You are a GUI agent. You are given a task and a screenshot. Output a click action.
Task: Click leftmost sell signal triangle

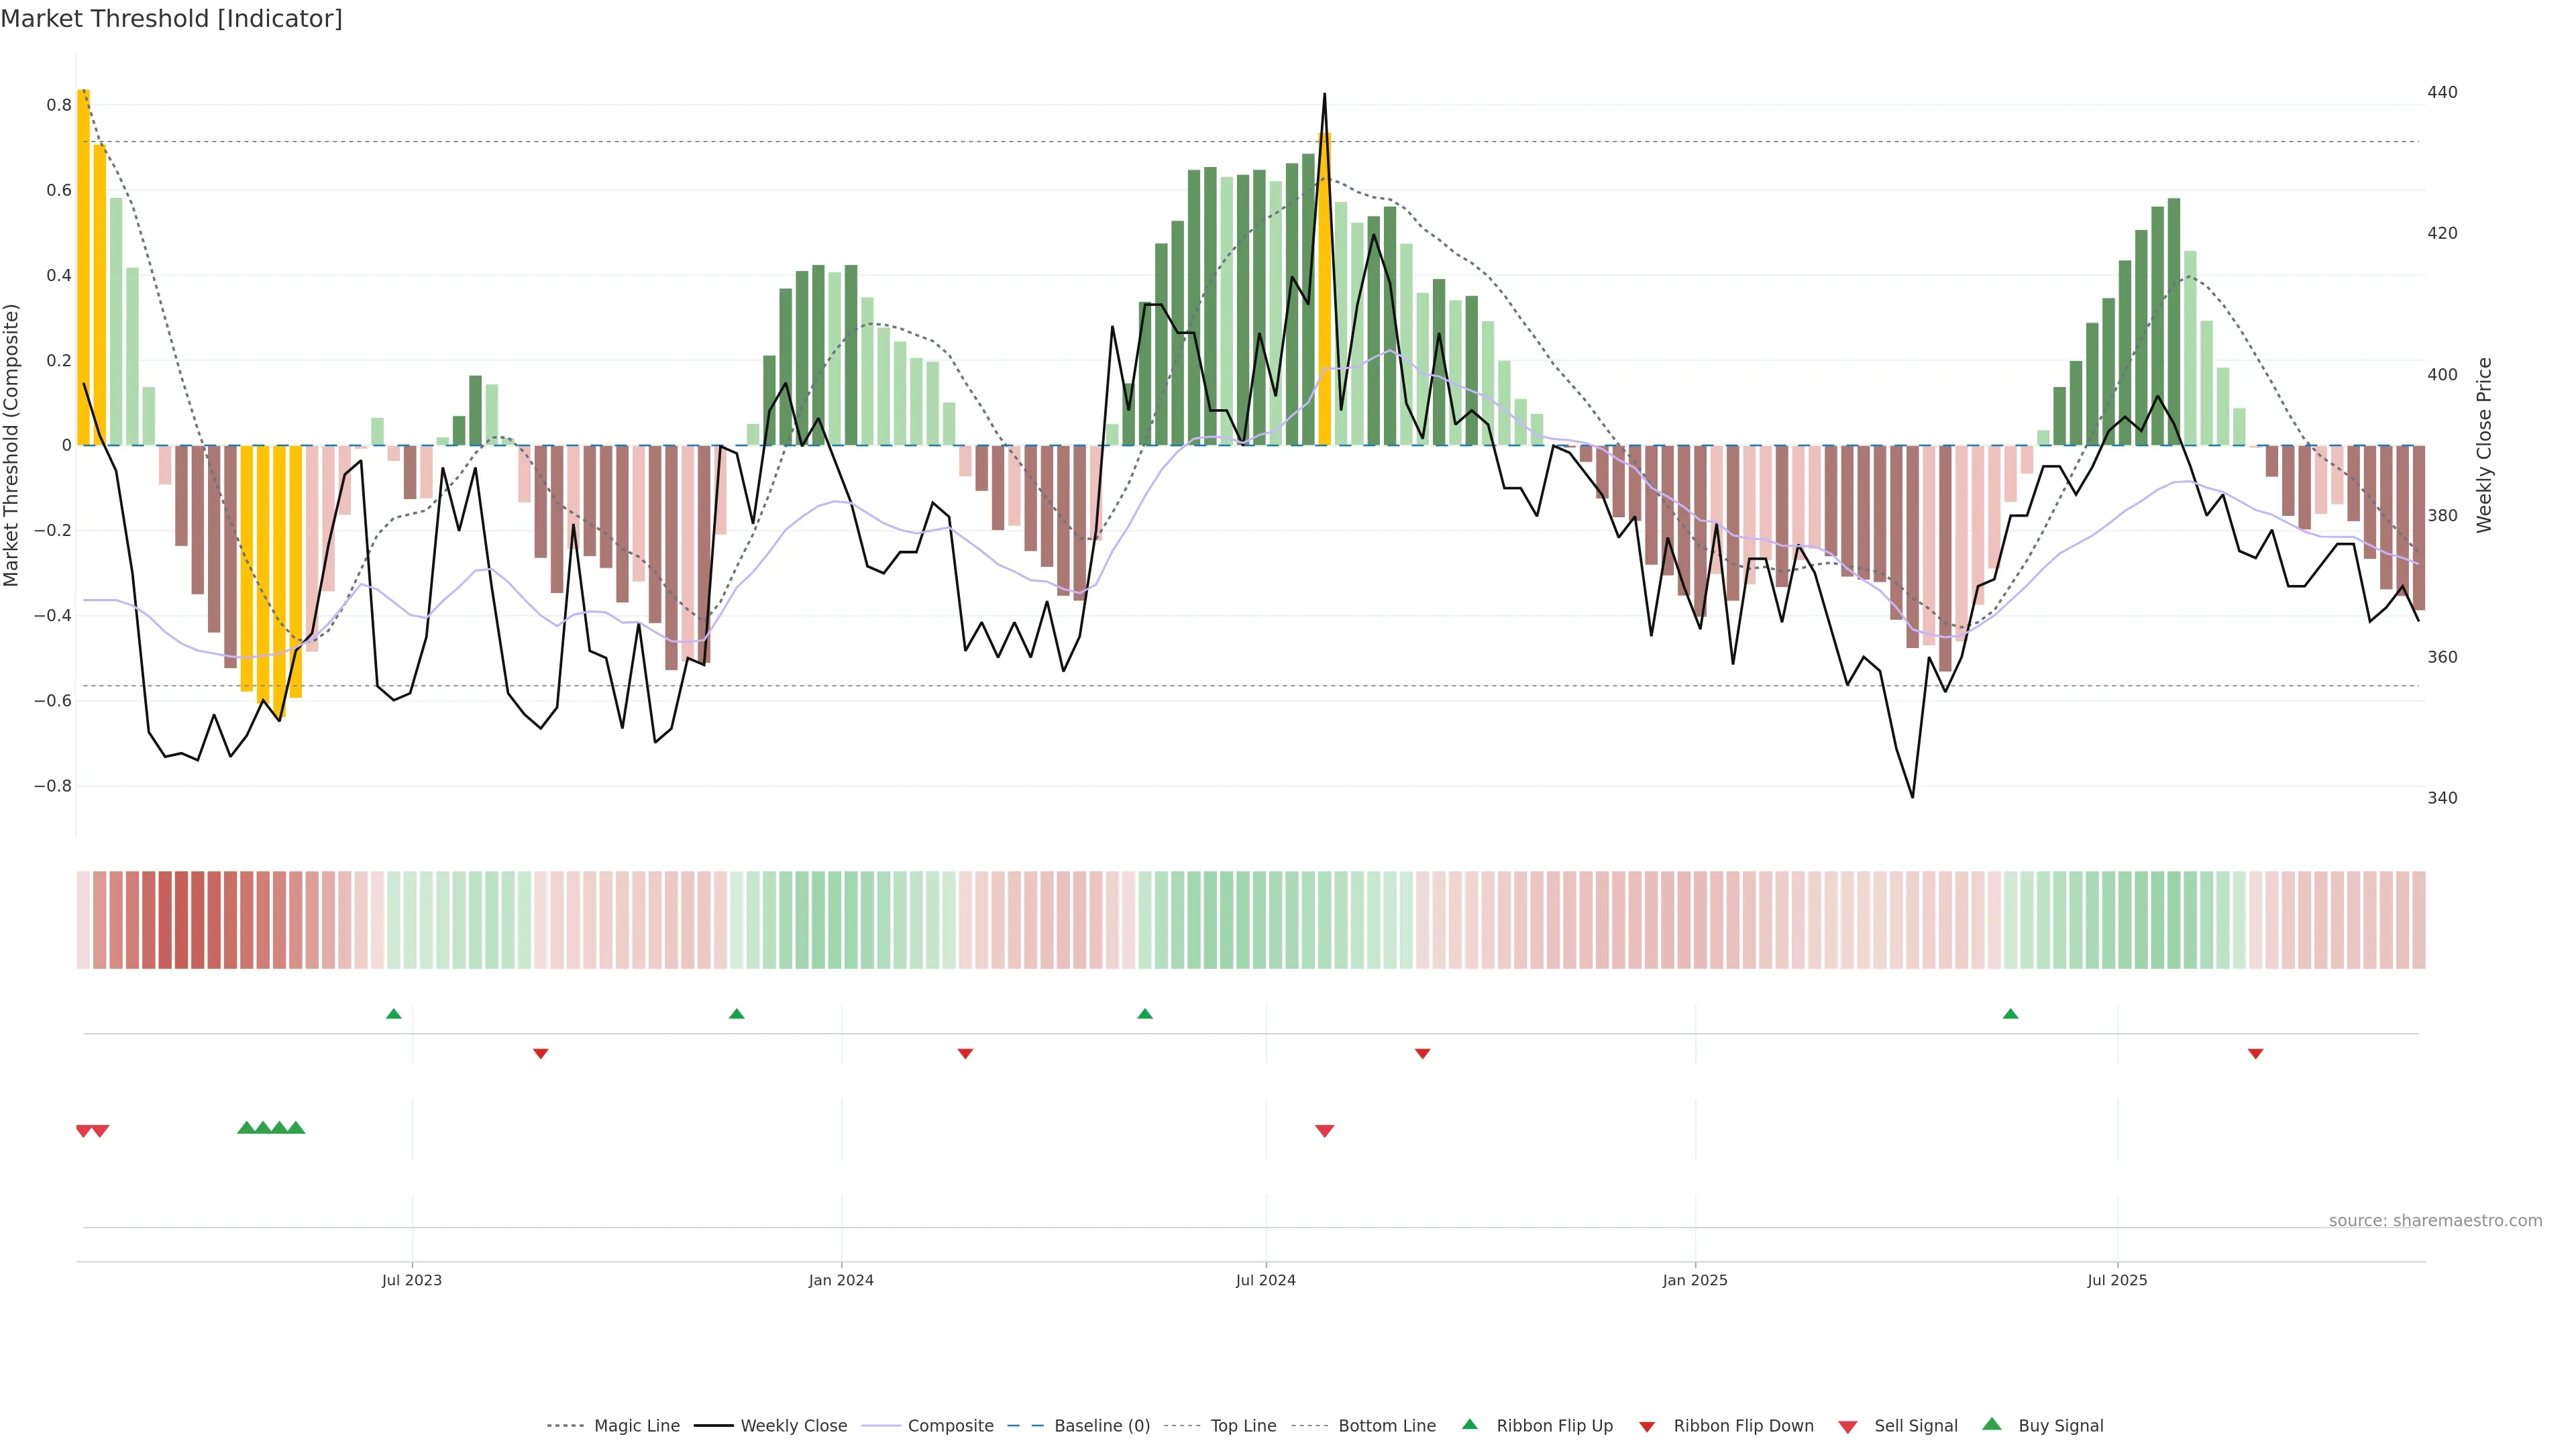coord(84,1131)
